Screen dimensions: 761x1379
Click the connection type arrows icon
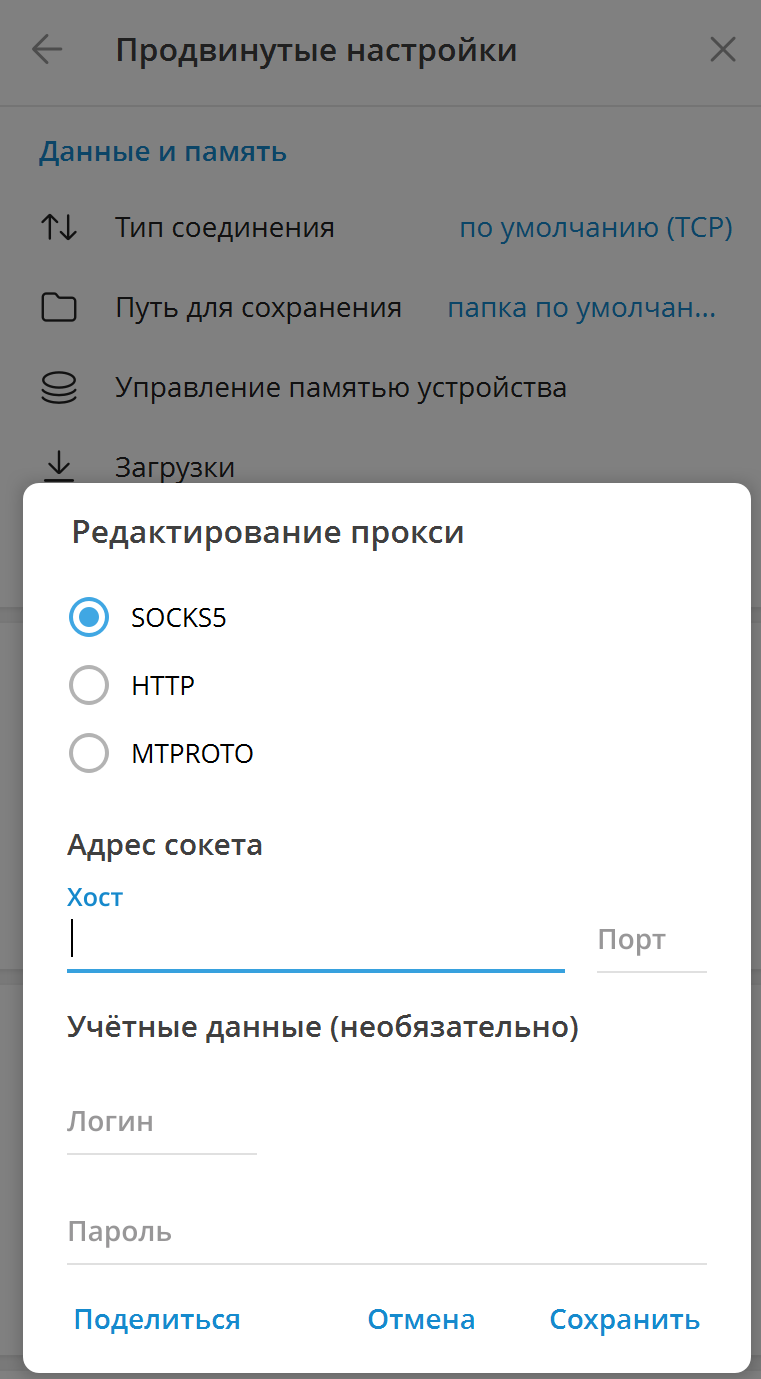tap(60, 227)
